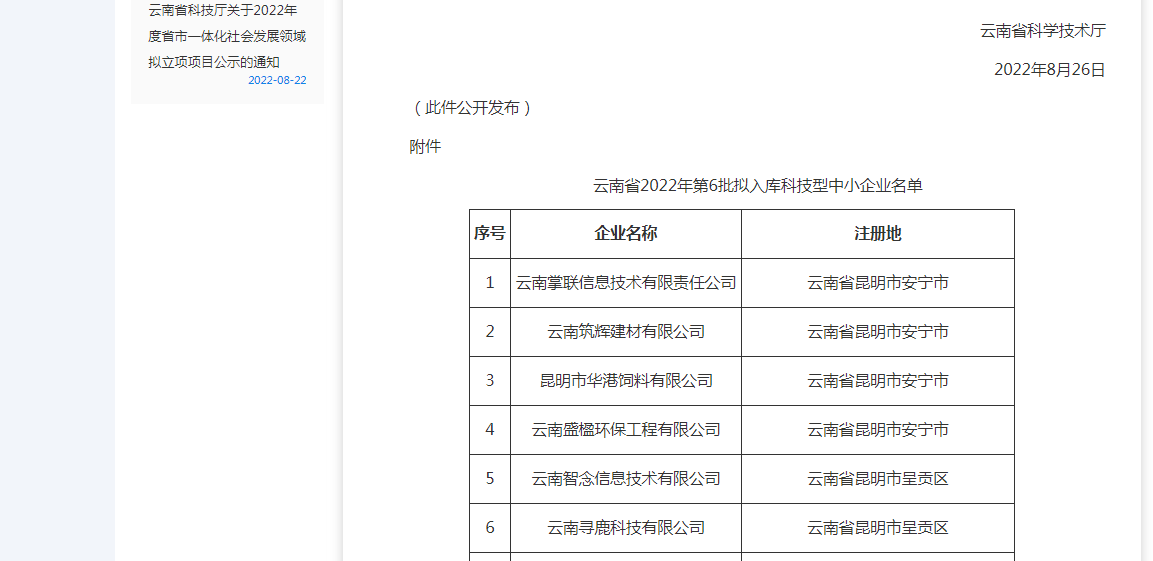Click the 注册地 cell for 昆明市华港饲料有限公司
Image resolution: width=1153 pixels, height=561 pixels.
[x=878, y=381]
